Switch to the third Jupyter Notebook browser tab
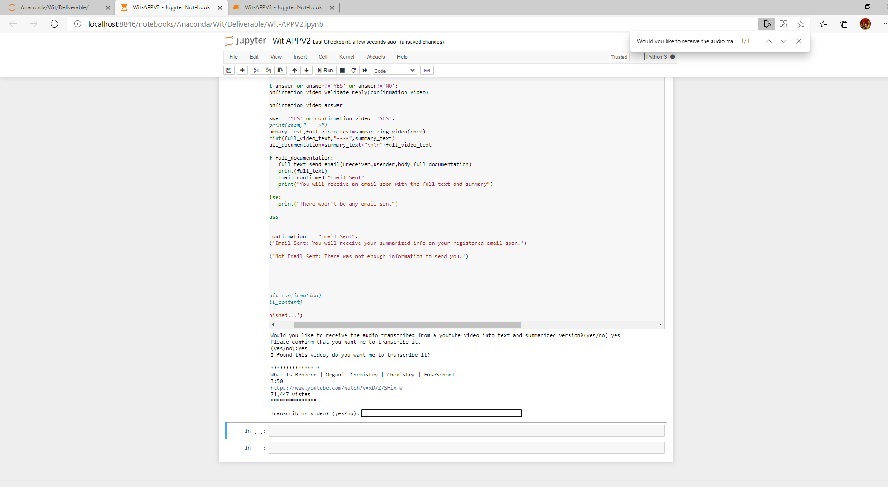The image size is (888, 488). pyautogui.click(x=283, y=7)
